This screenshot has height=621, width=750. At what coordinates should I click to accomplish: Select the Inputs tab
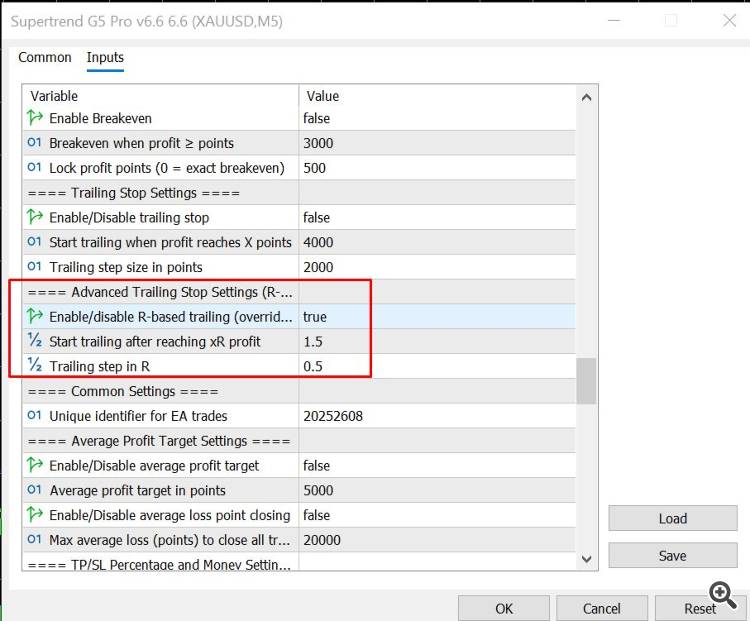[x=105, y=57]
